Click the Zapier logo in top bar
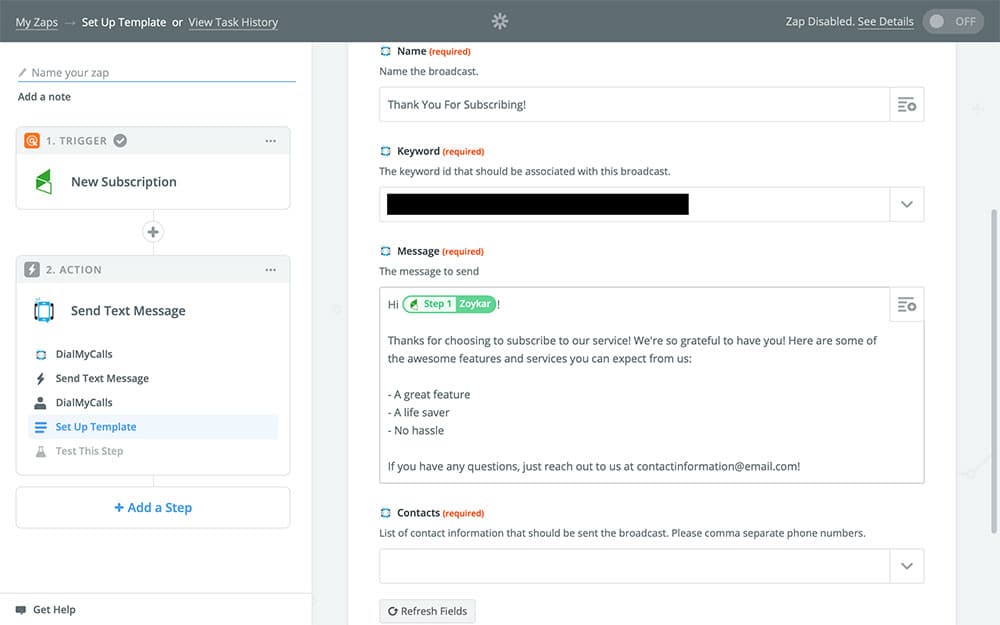This screenshot has width=1000, height=625. (500, 21)
